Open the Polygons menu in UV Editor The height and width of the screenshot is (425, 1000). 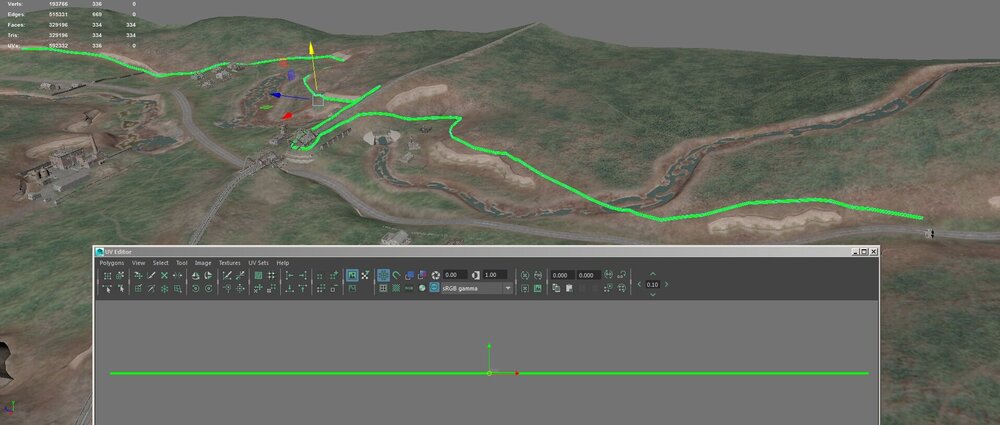(113, 263)
